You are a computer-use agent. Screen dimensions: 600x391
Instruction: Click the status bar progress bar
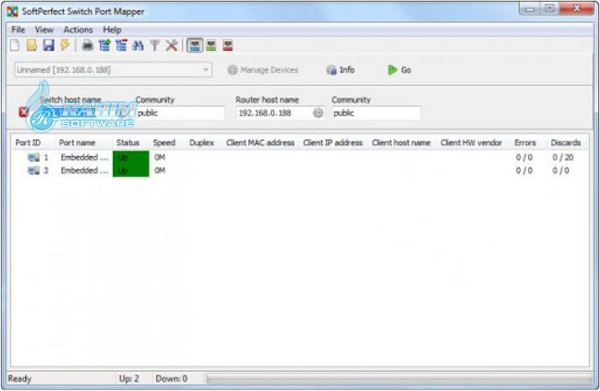click(399, 379)
